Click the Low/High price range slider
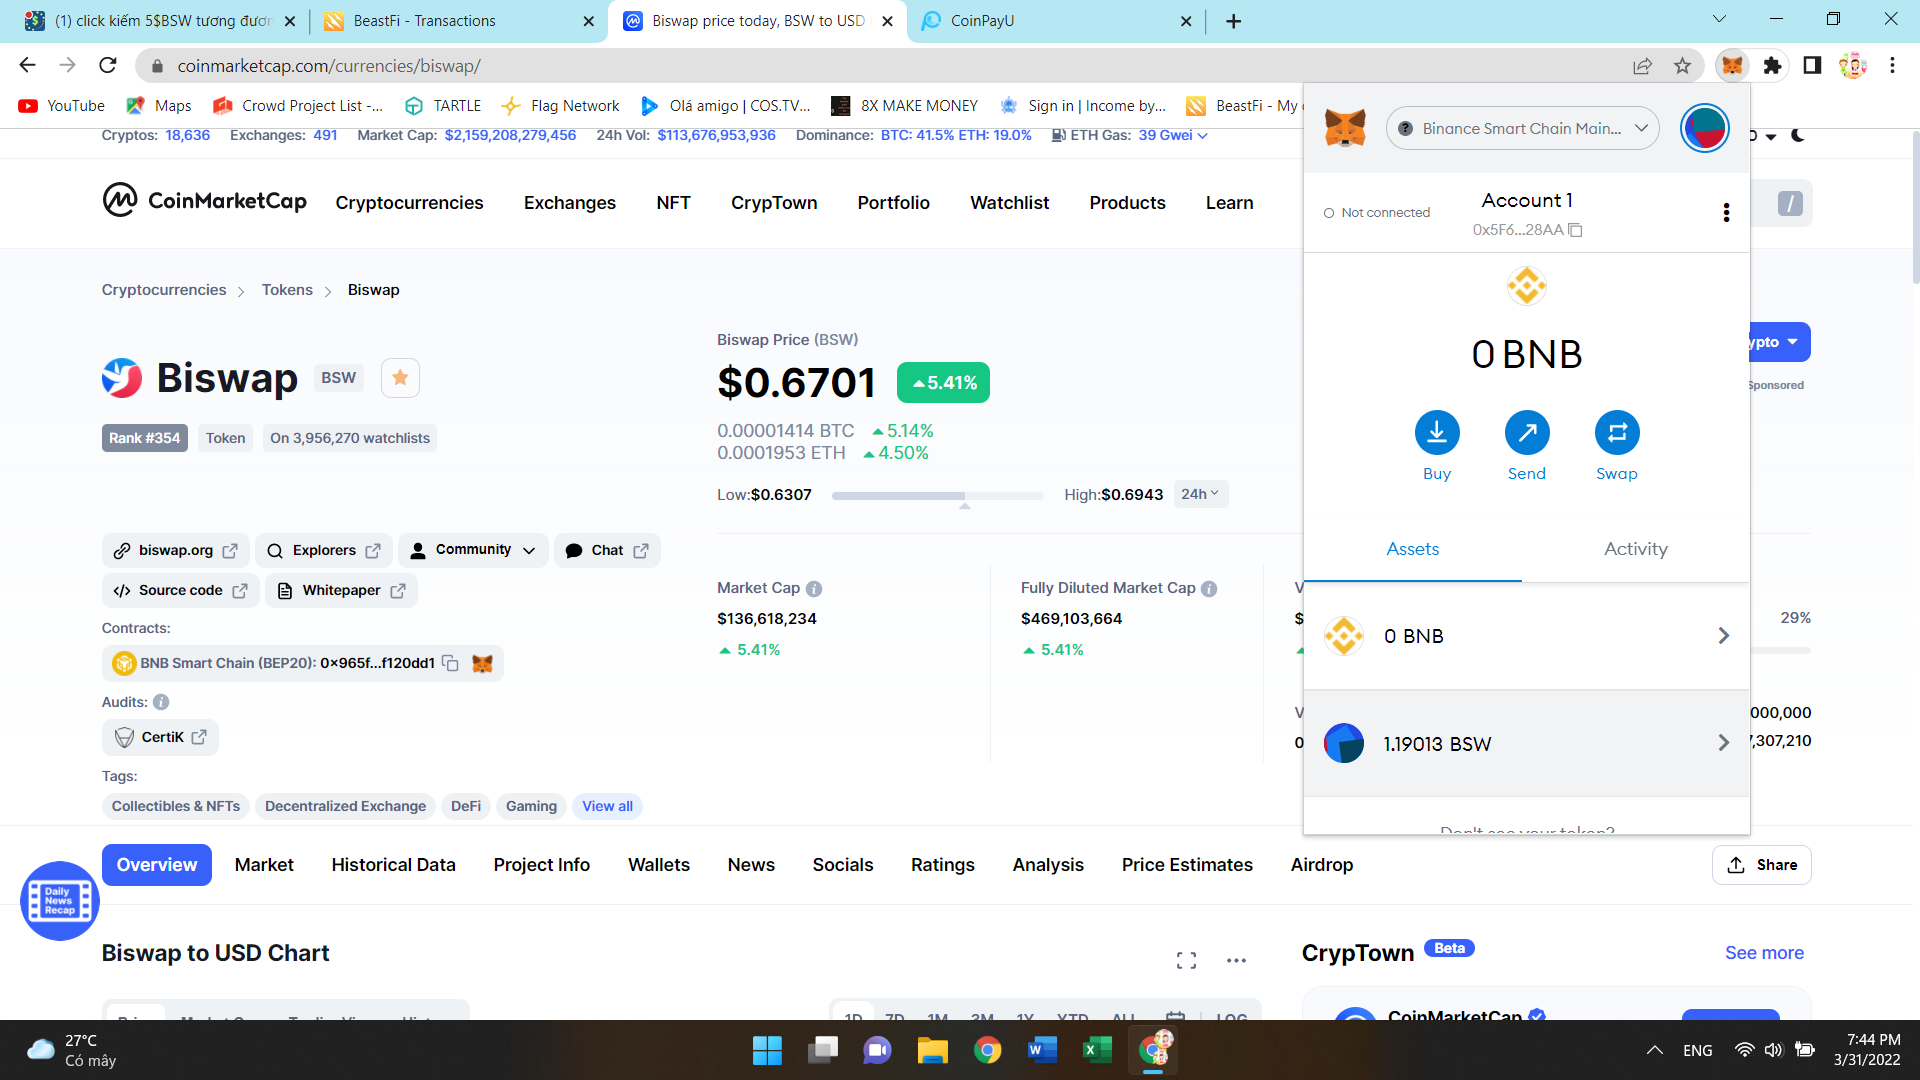The height and width of the screenshot is (1080, 1920). coord(937,495)
